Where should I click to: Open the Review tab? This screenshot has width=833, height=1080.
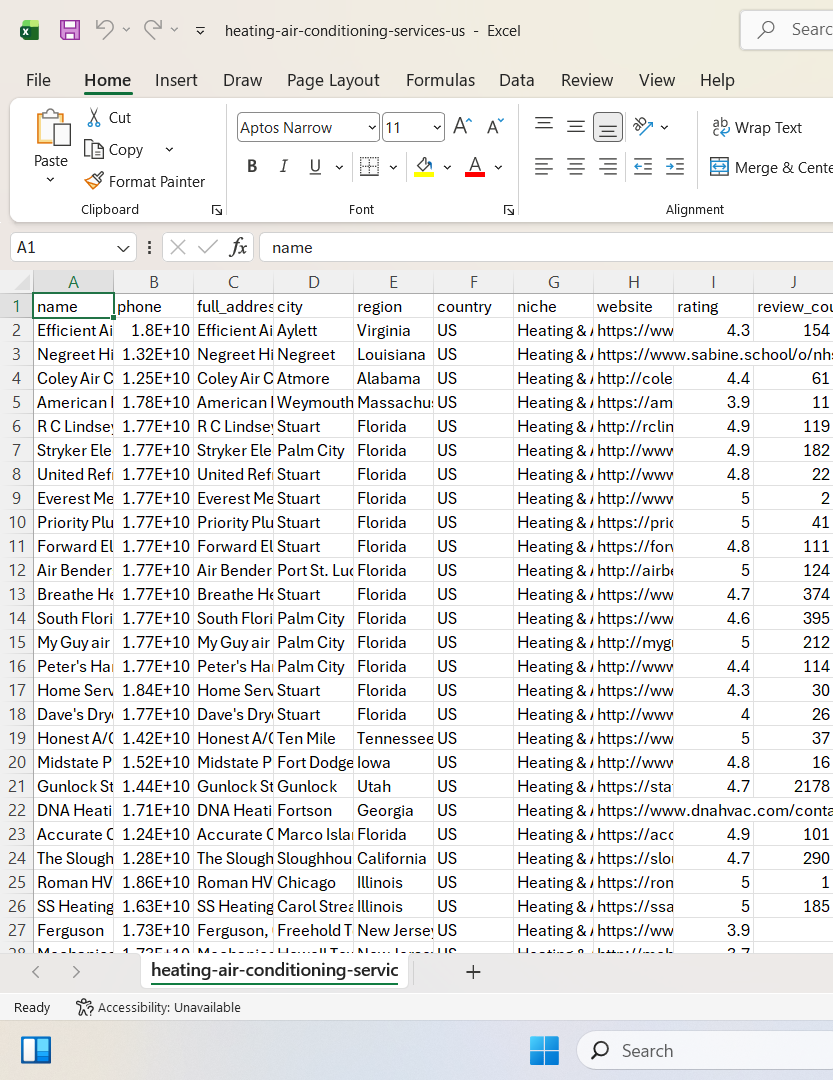click(x=586, y=81)
